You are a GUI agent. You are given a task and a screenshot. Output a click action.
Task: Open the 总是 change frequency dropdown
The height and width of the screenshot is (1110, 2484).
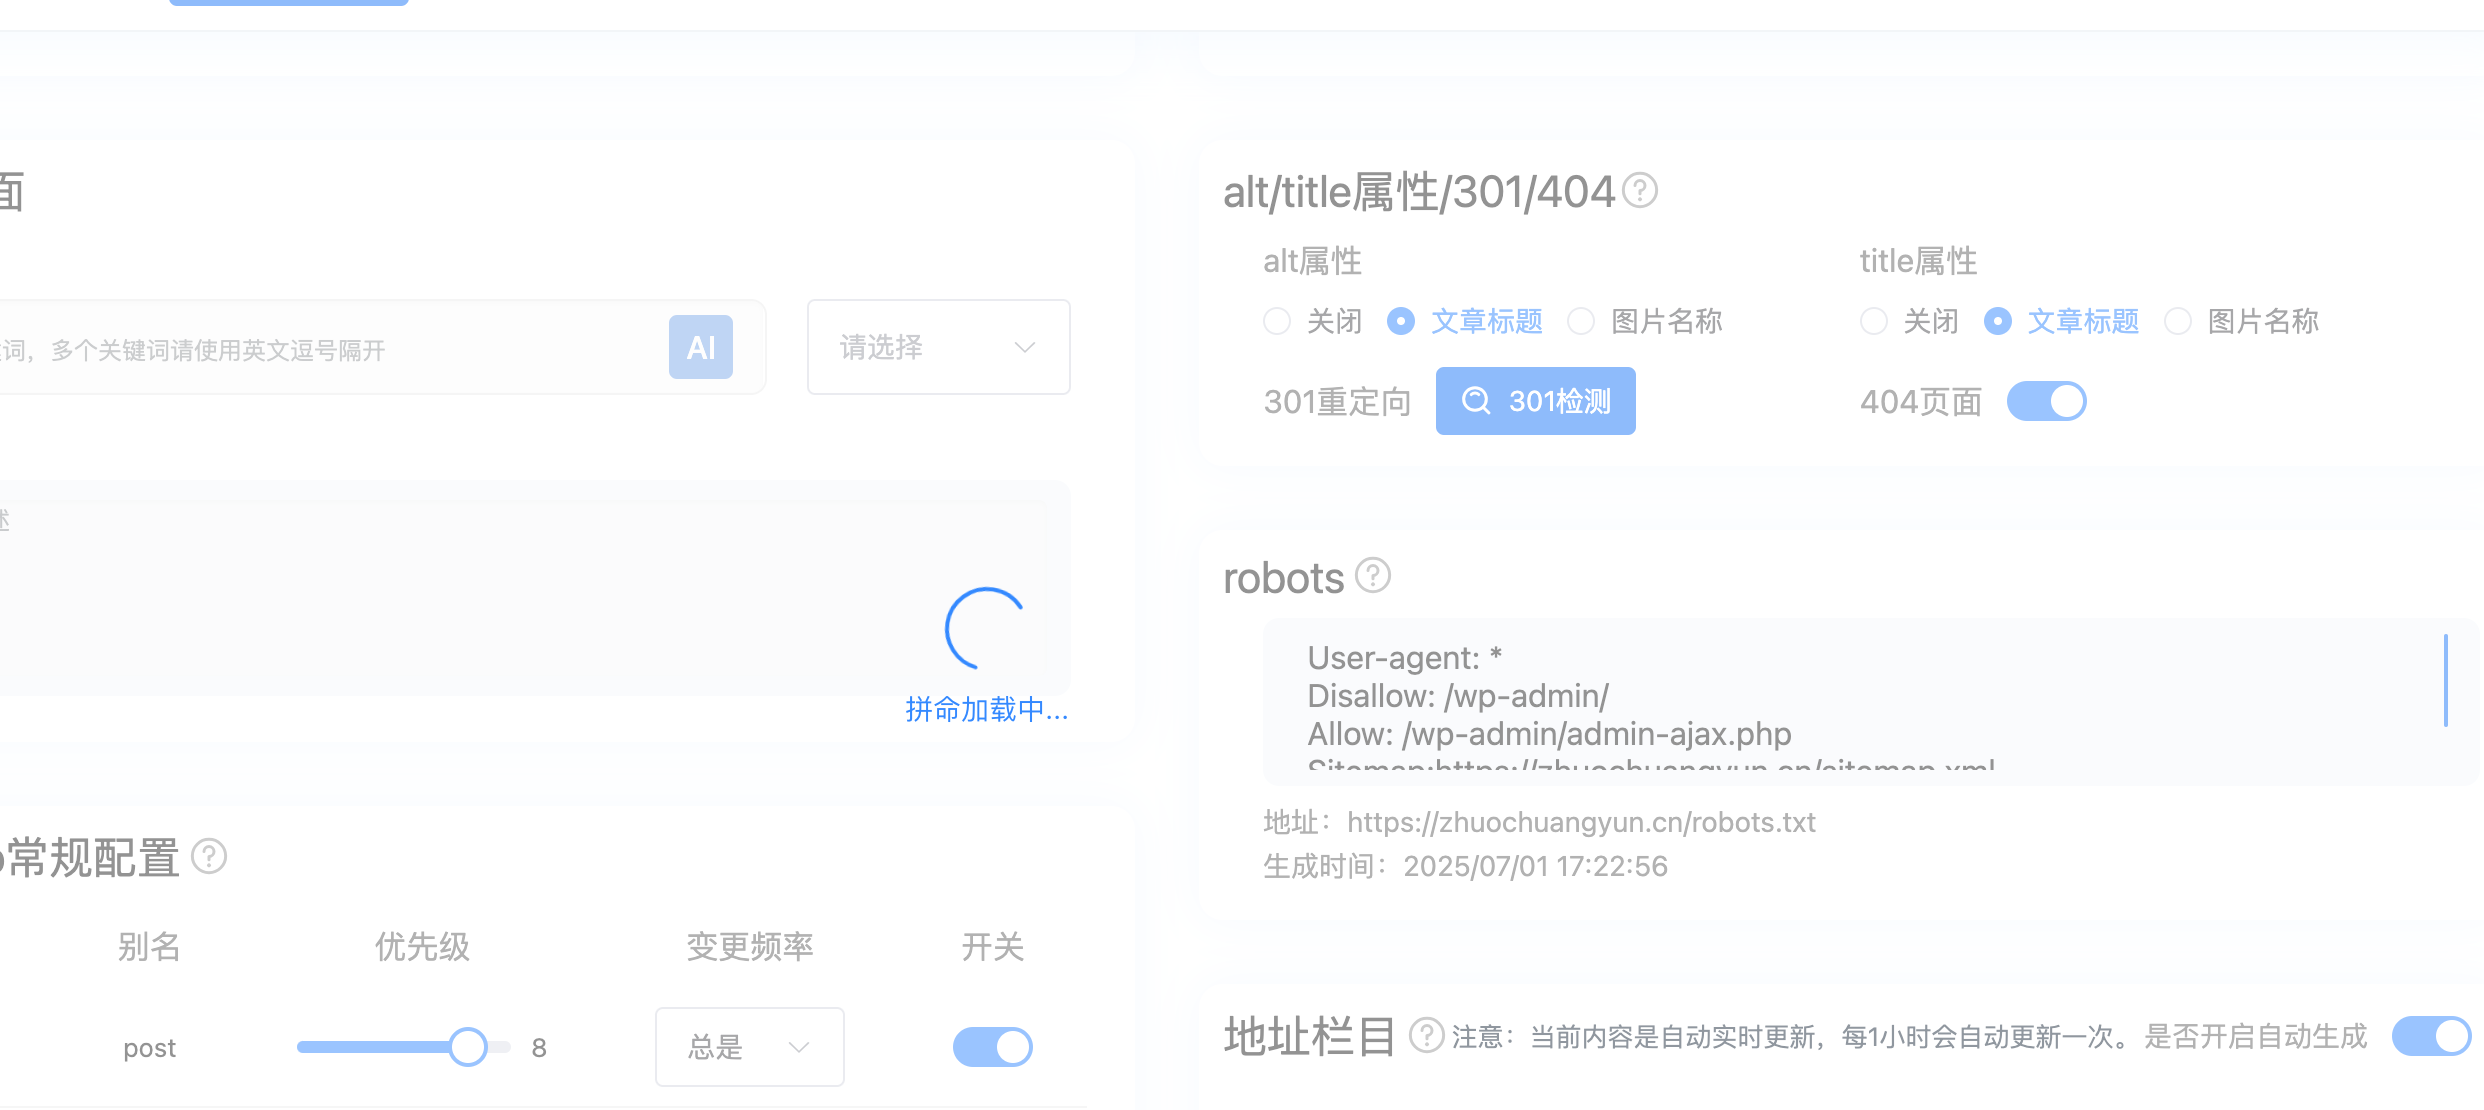coord(750,1047)
